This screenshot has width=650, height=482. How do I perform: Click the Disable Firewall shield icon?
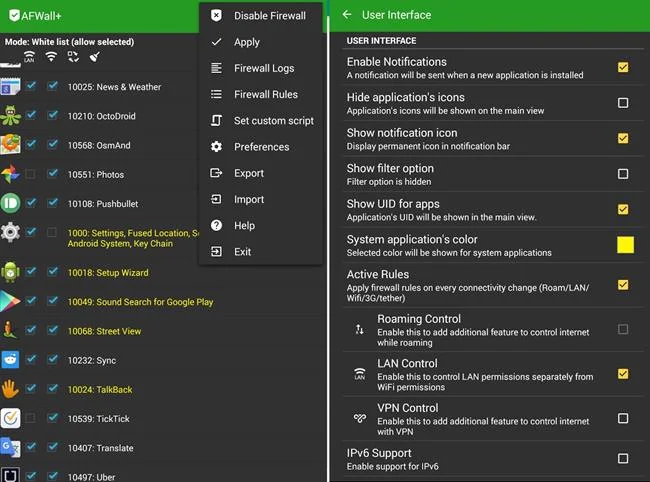(x=216, y=16)
